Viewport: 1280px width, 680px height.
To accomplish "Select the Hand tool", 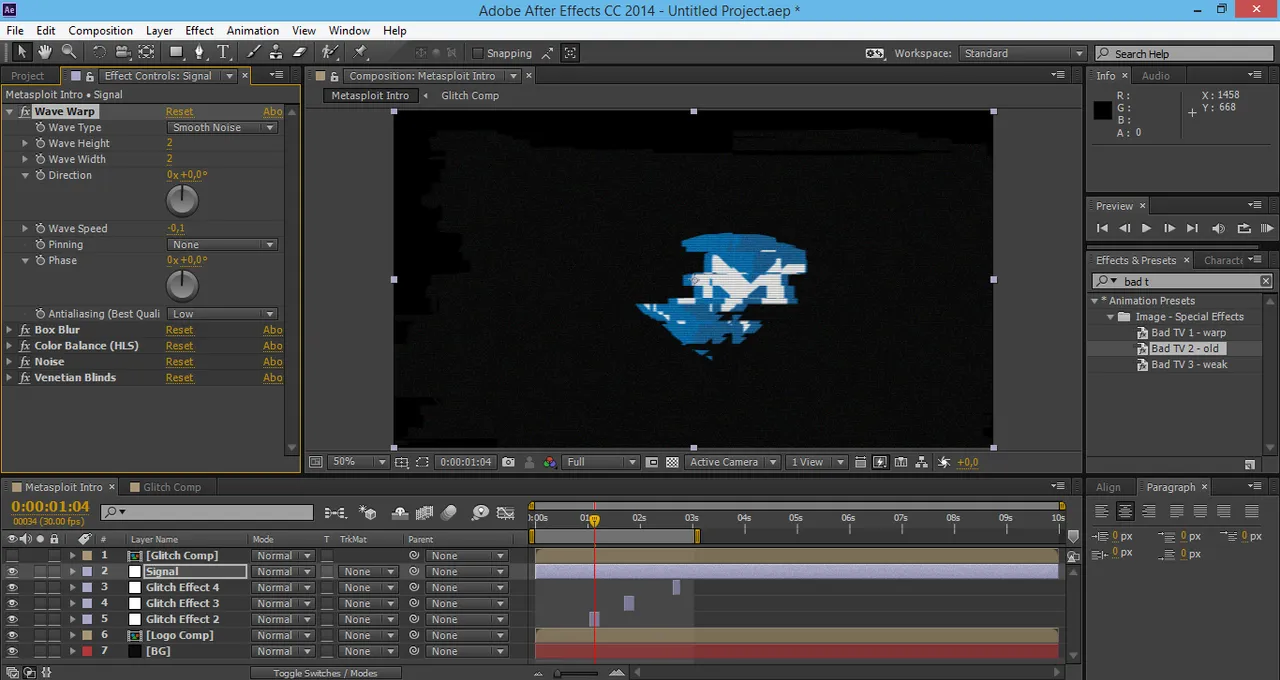I will 46,52.
